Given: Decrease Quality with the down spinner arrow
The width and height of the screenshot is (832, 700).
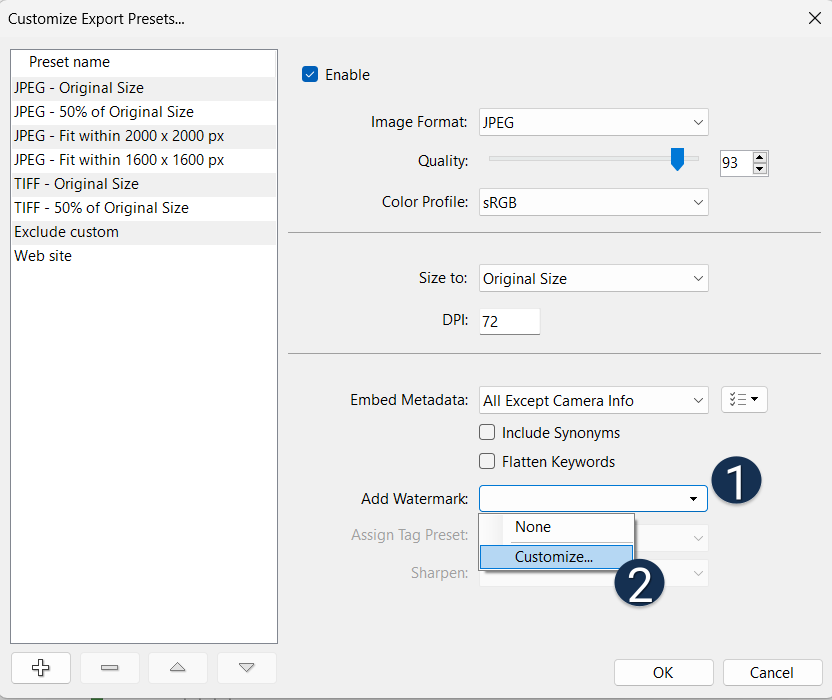Looking at the screenshot, I should [759, 168].
